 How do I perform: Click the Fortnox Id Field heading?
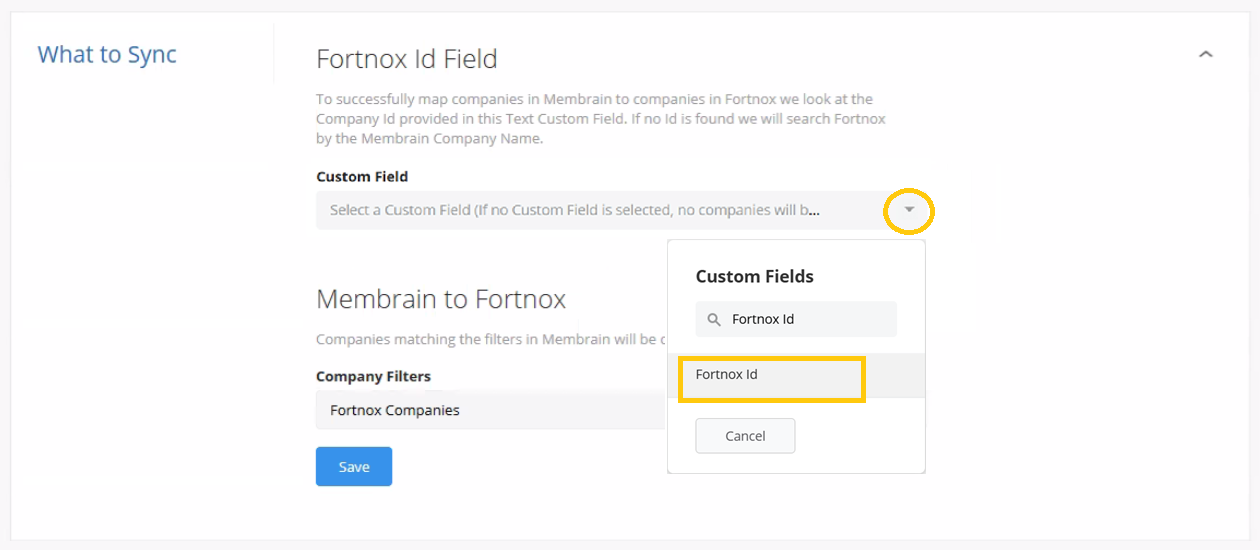coord(407,59)
